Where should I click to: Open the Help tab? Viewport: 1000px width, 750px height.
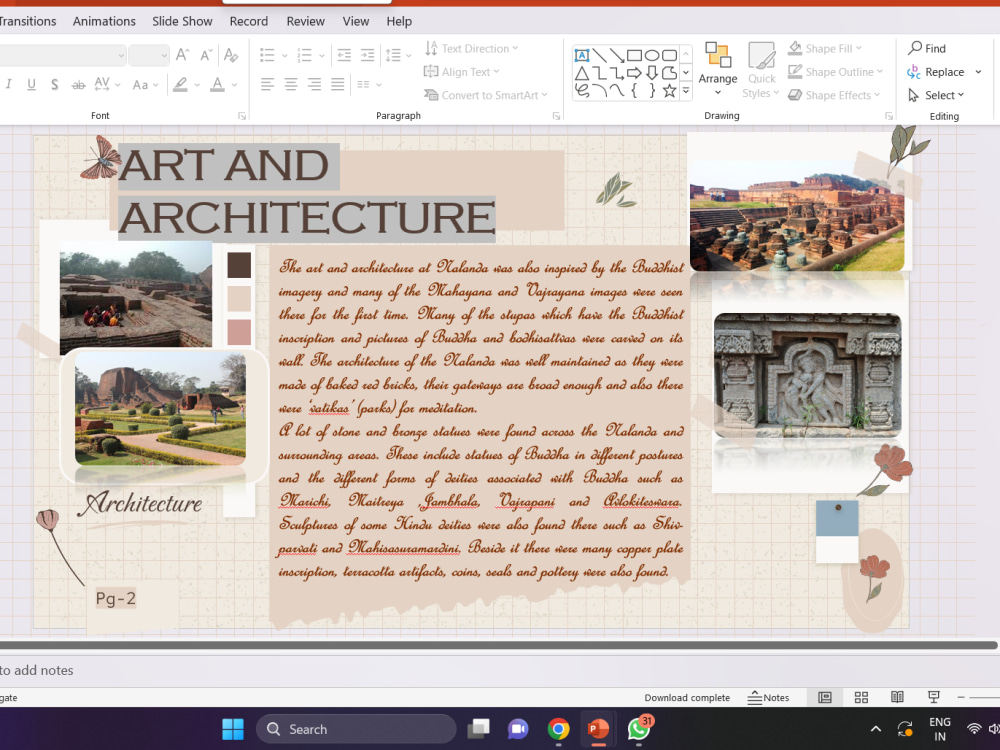[399, 21]
